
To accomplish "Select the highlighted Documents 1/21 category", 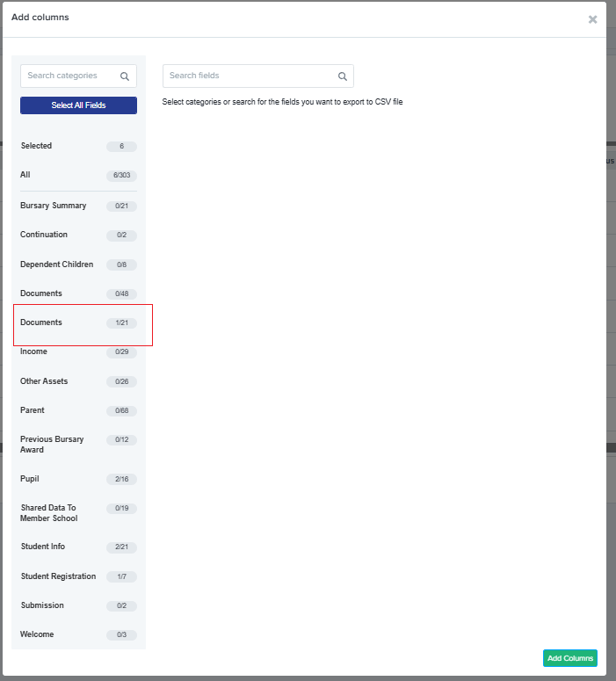I will tap(78, 322).
